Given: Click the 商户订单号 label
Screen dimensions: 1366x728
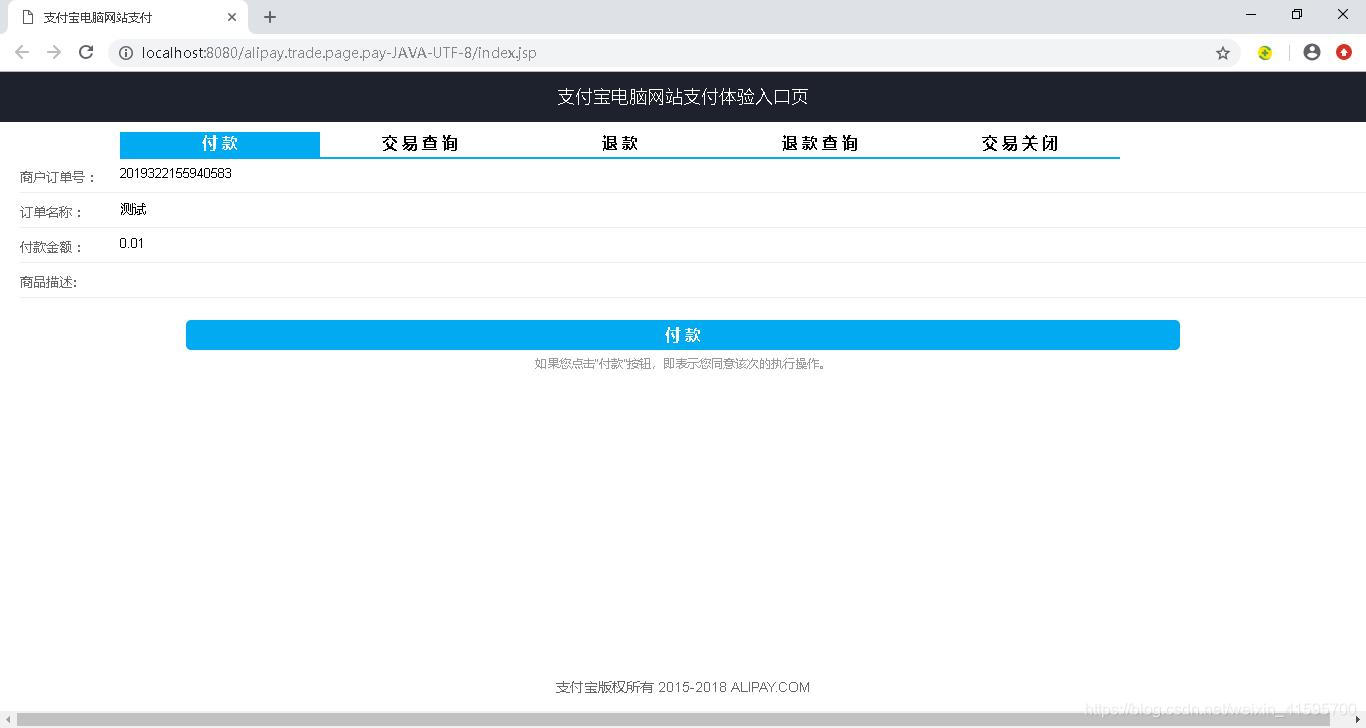Looking at the screenshot, I should pyautogui.click(x=58, y=177).
